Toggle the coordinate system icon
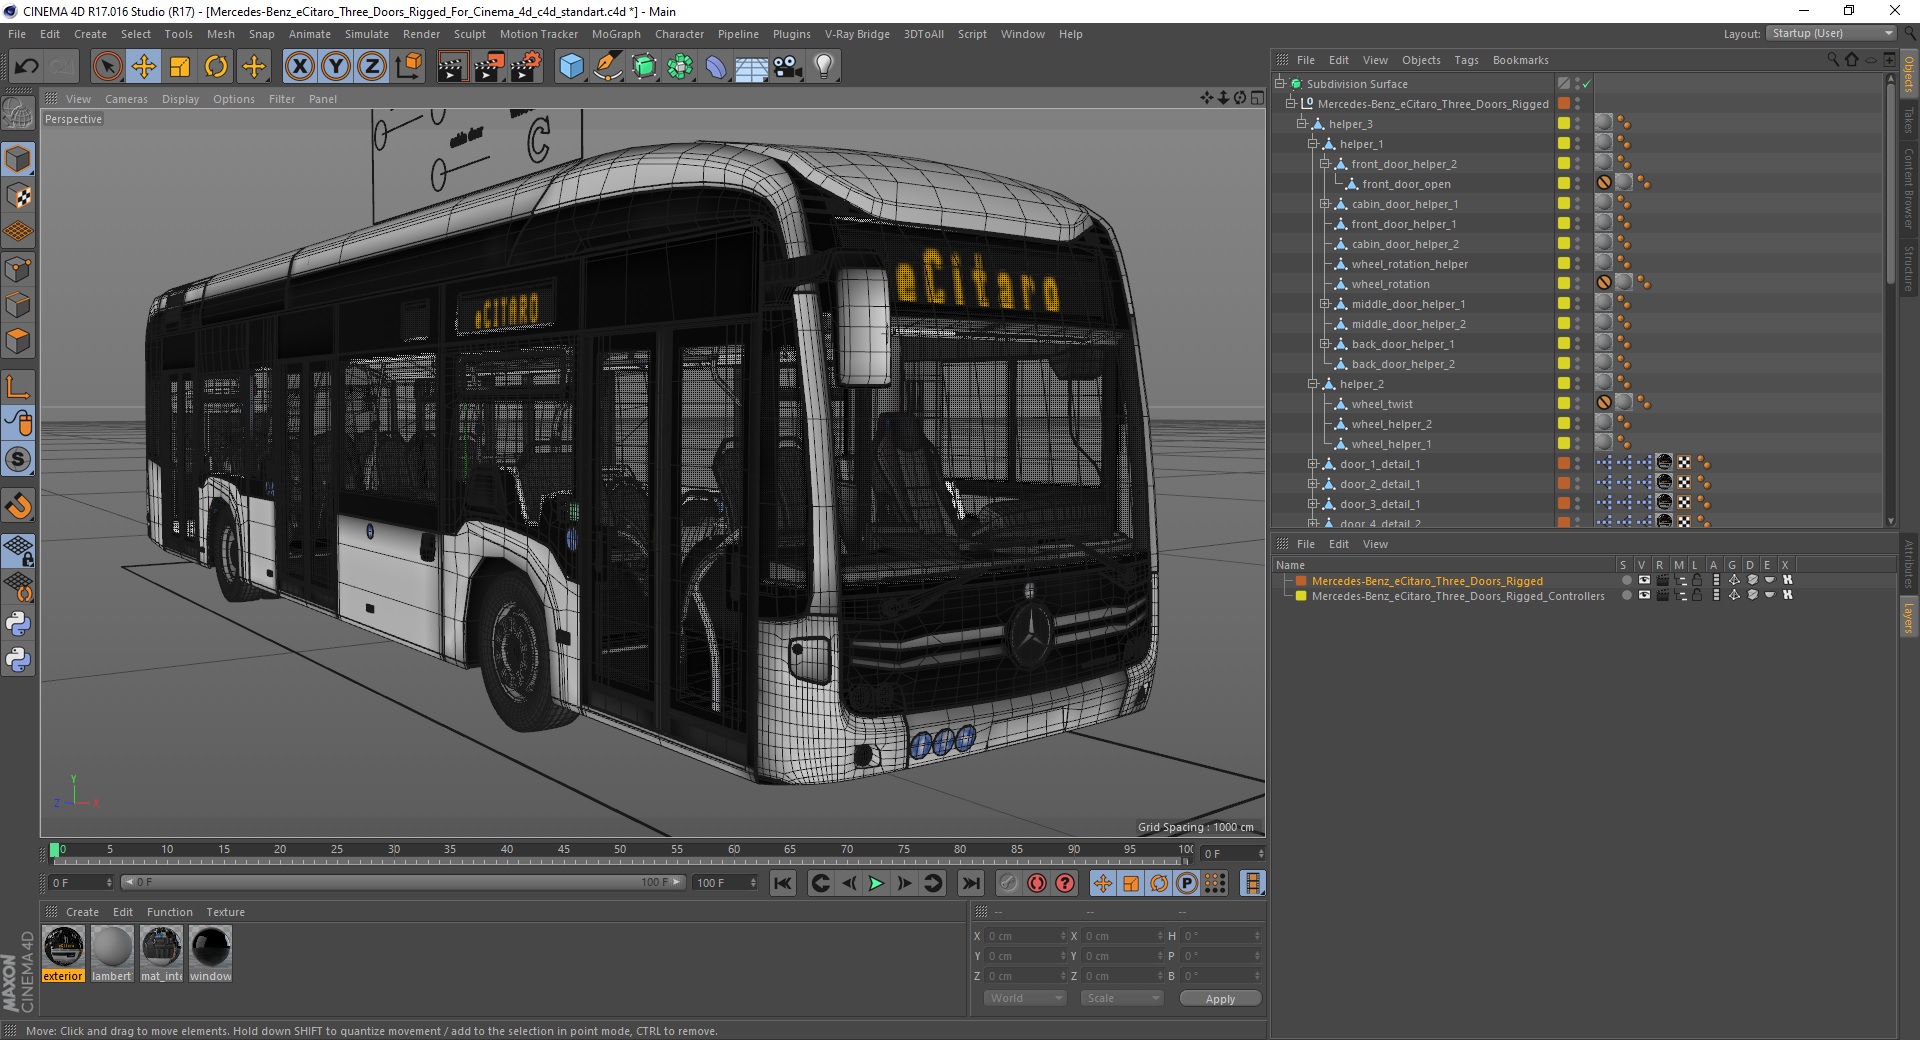Viewport: 1920px width, 1040px height. pos(408,67)
